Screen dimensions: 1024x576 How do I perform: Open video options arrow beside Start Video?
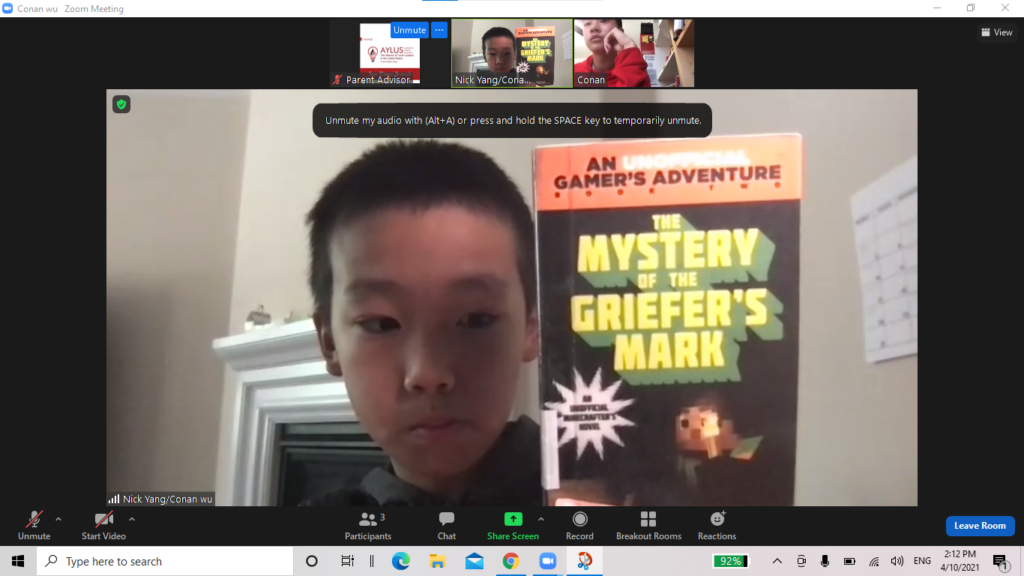tap(132, 519)
